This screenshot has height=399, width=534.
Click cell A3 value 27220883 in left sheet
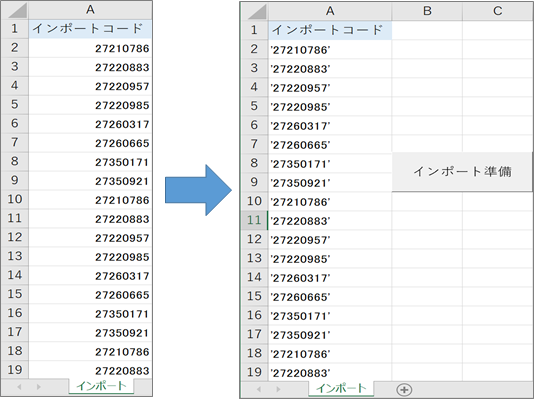click(90, 67)
